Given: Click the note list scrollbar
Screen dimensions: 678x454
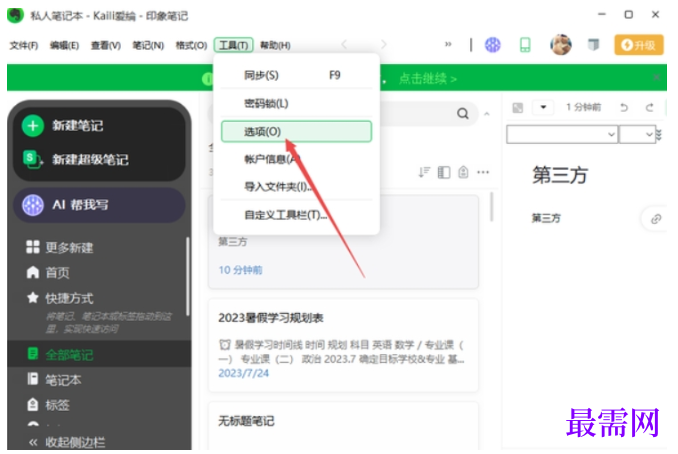Looking at the screenshot, I should (492, 207).
